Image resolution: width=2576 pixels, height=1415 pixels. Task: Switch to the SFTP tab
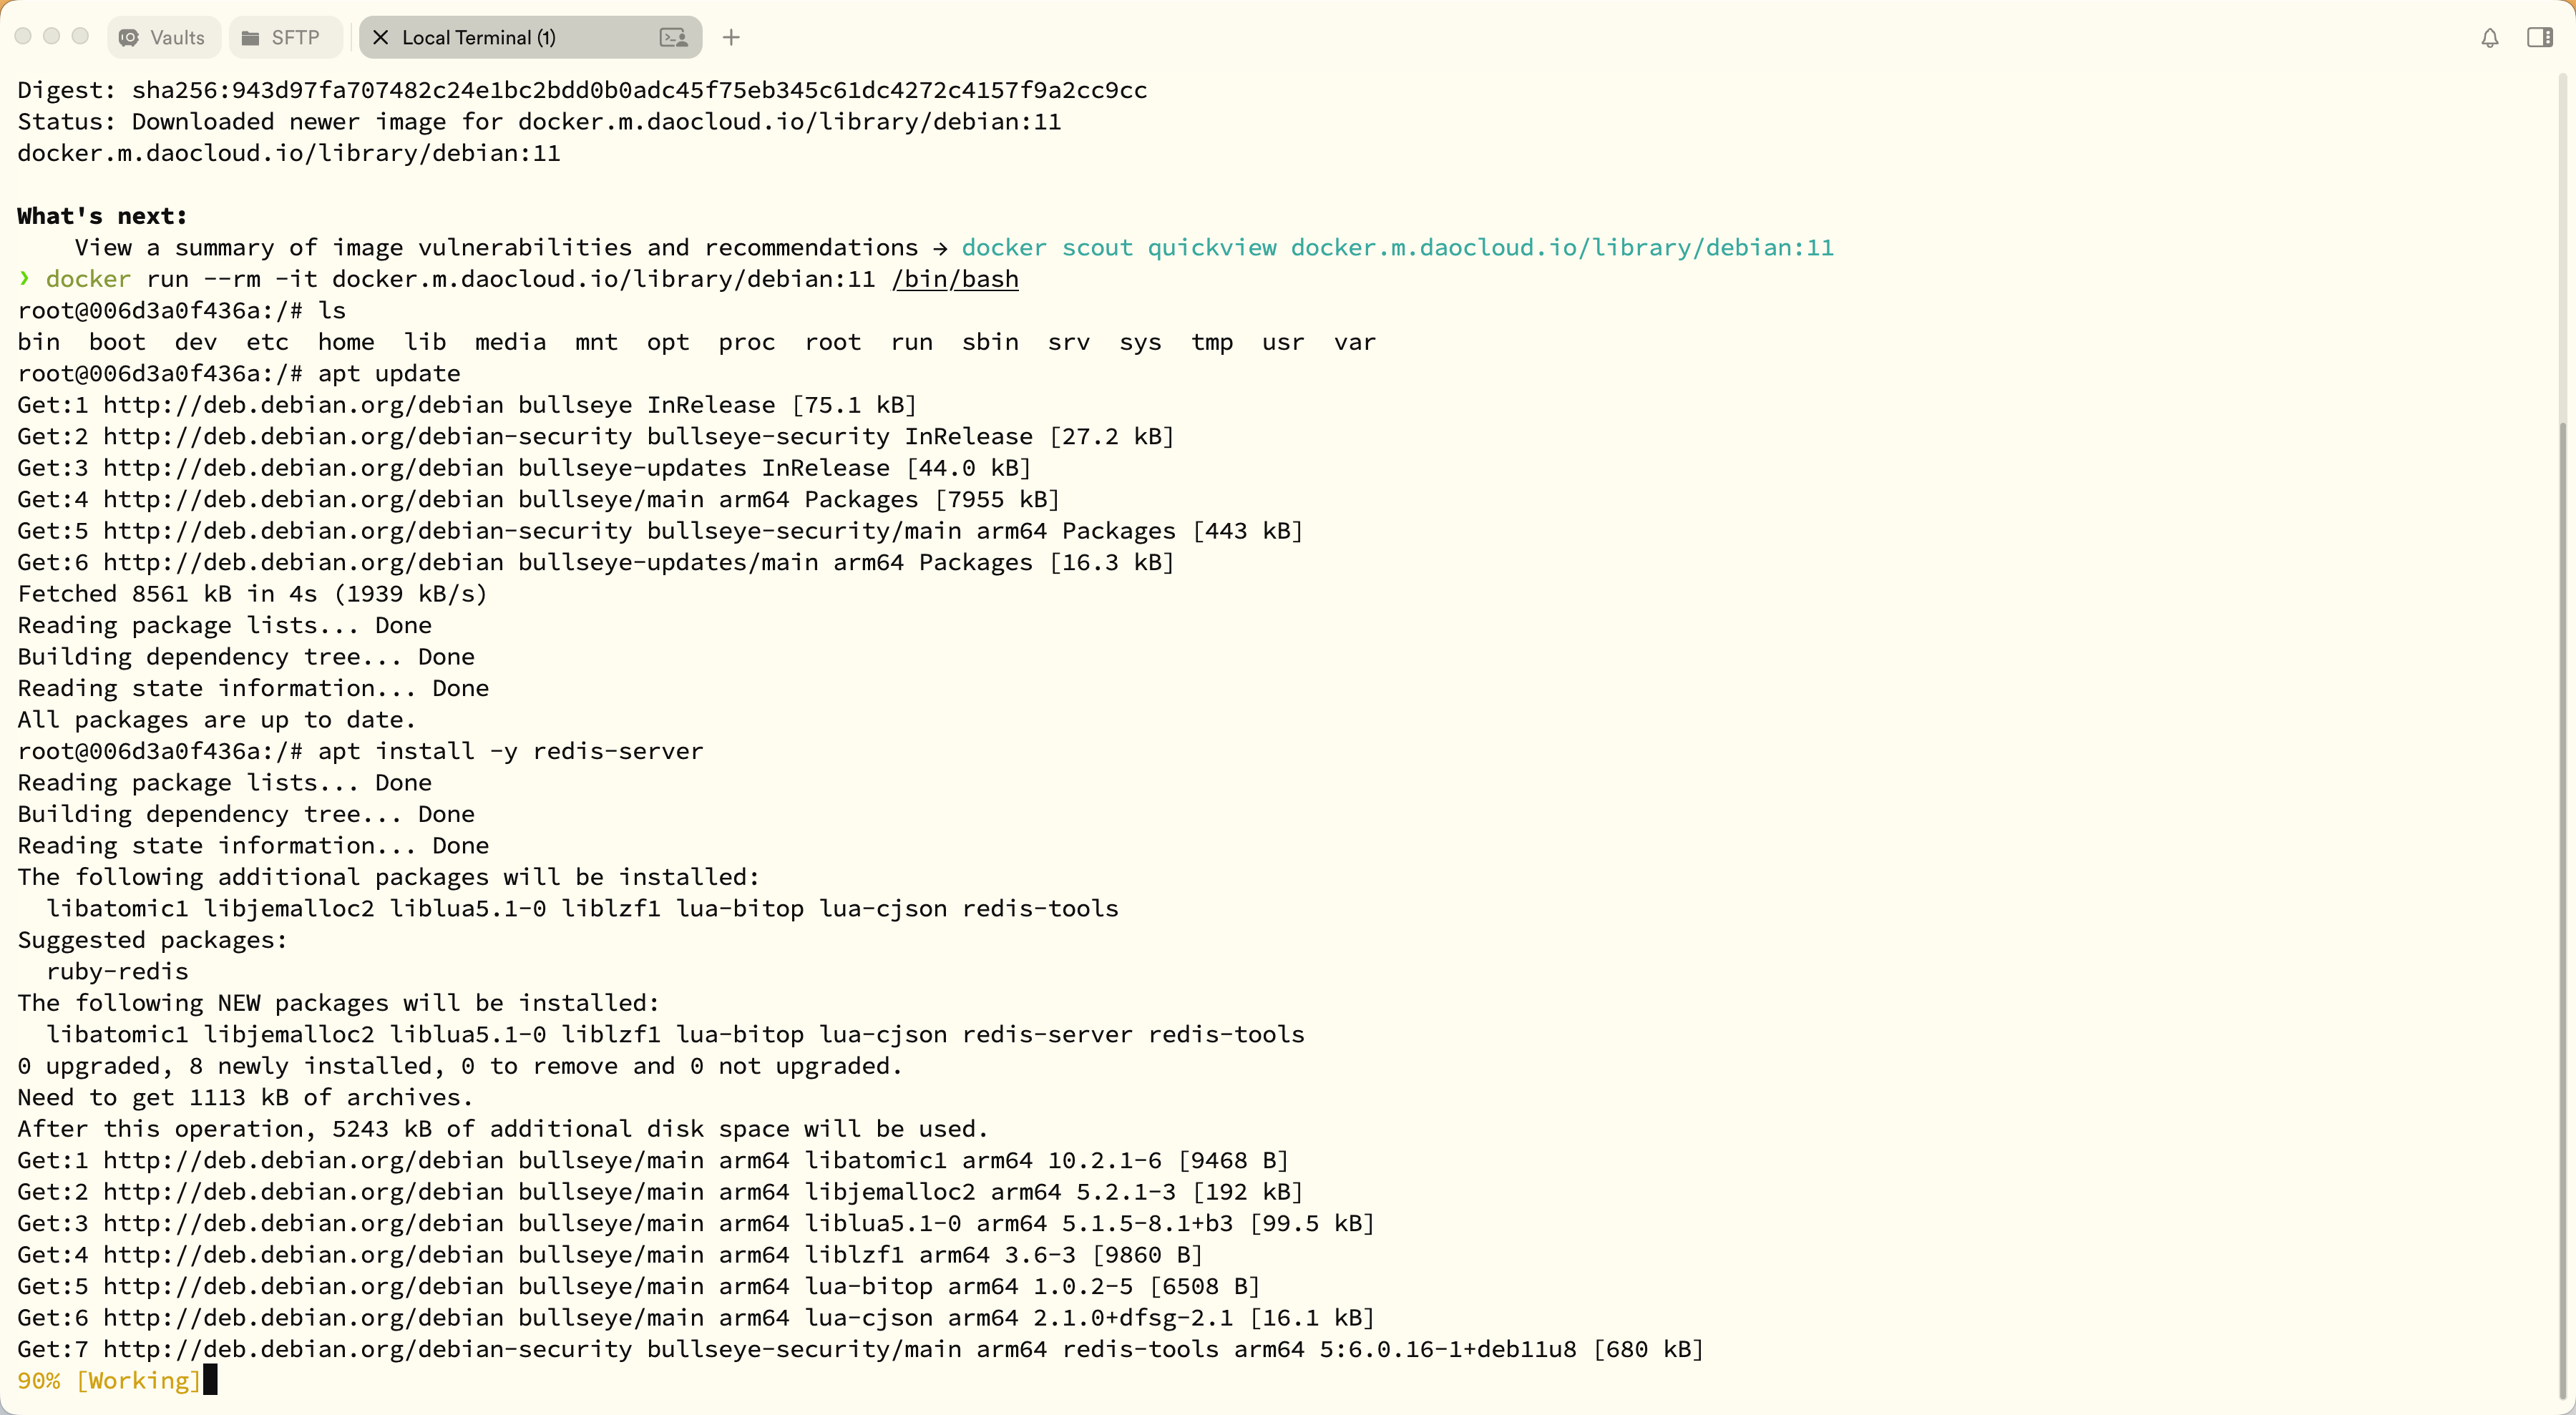(283, 37)
